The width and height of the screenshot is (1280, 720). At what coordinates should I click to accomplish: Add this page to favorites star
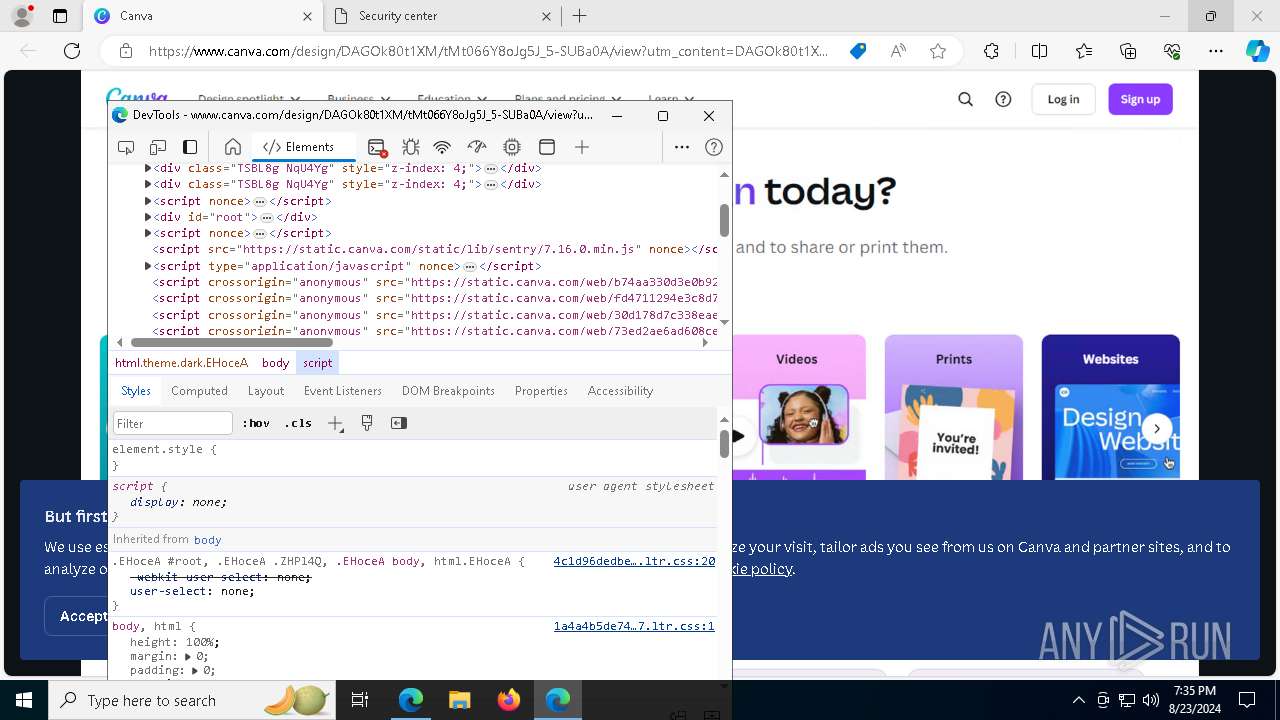[x=937, y=51]
